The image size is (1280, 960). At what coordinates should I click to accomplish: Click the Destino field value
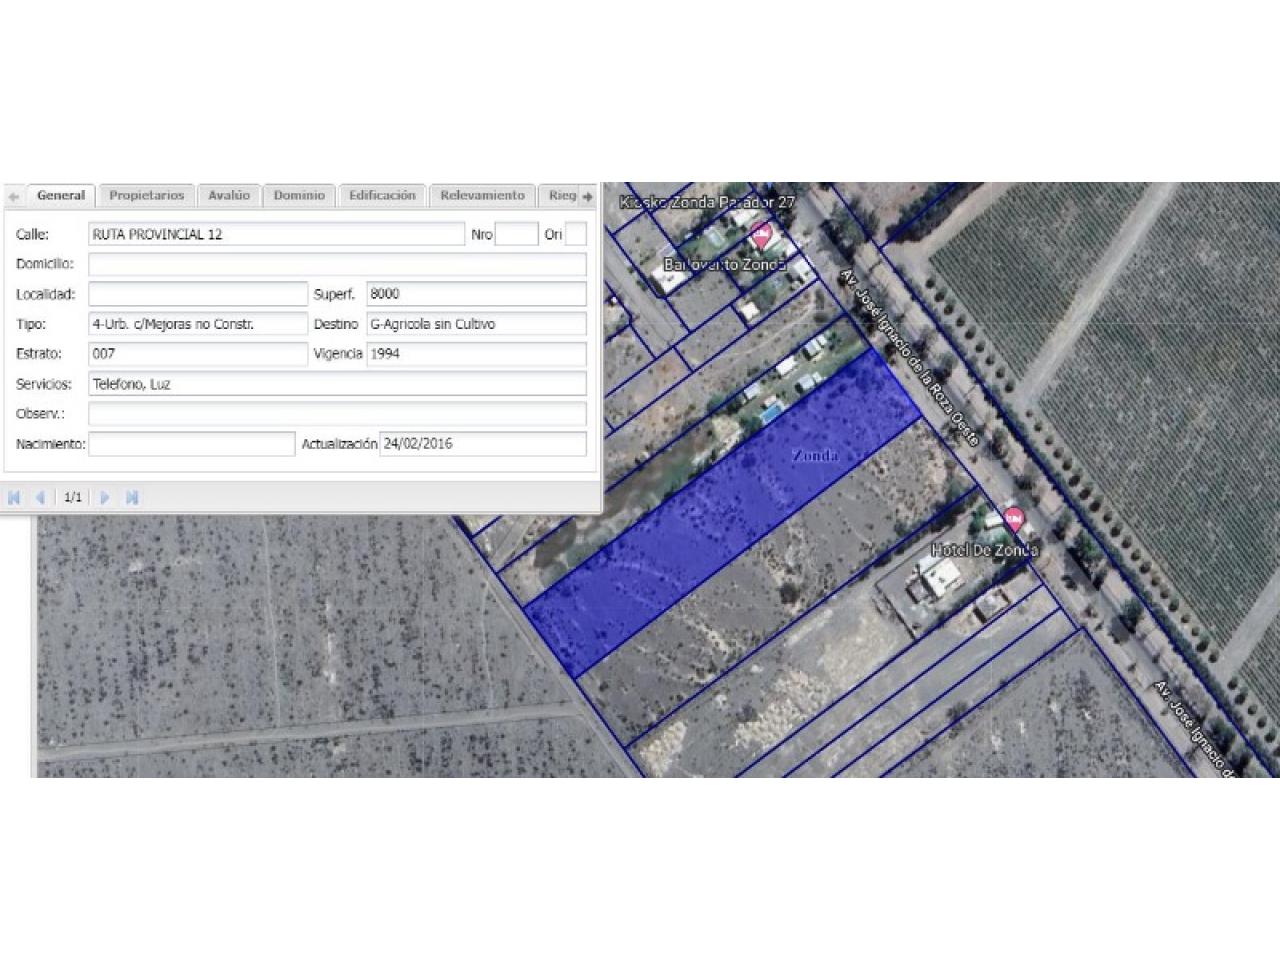(x=477, y=324)
